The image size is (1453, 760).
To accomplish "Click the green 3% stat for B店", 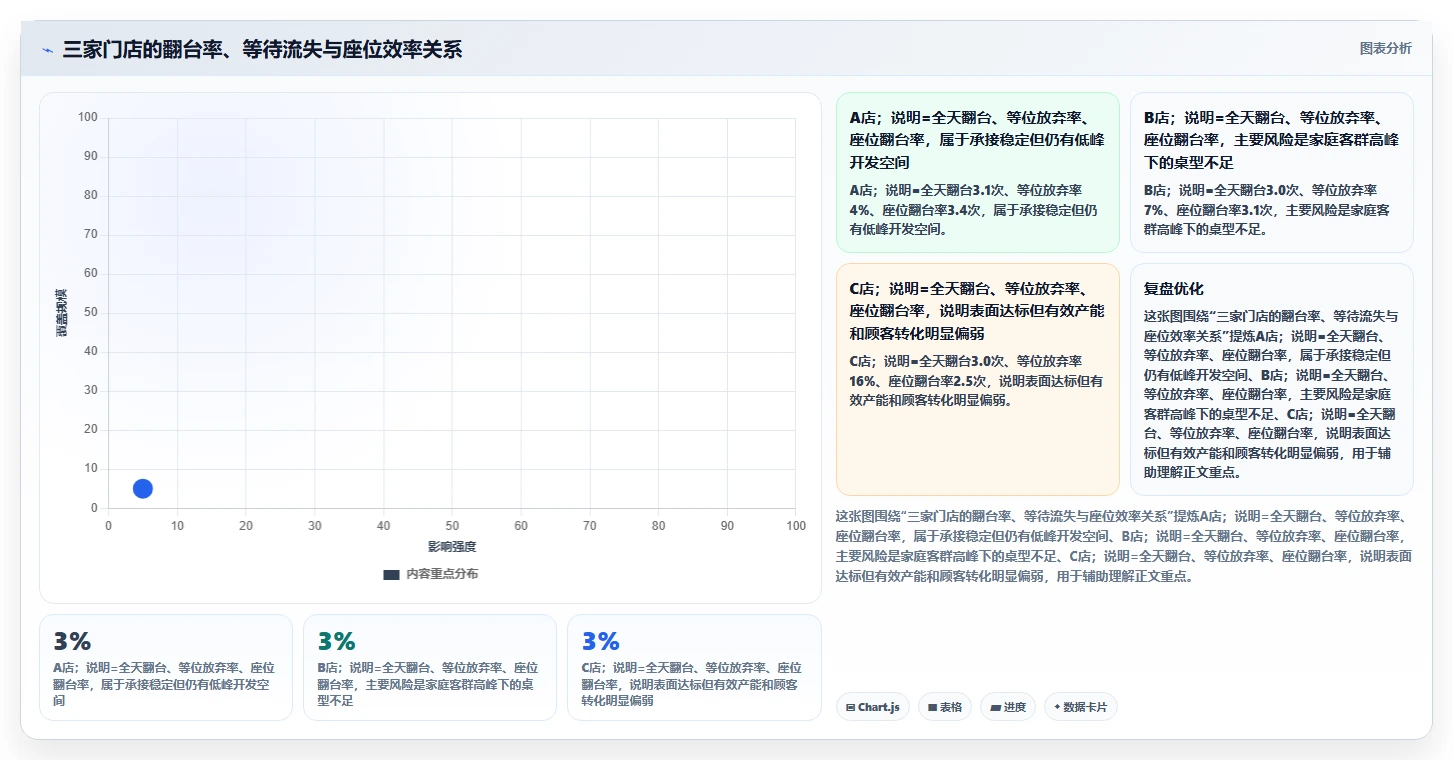I will [x=336, y=641].
